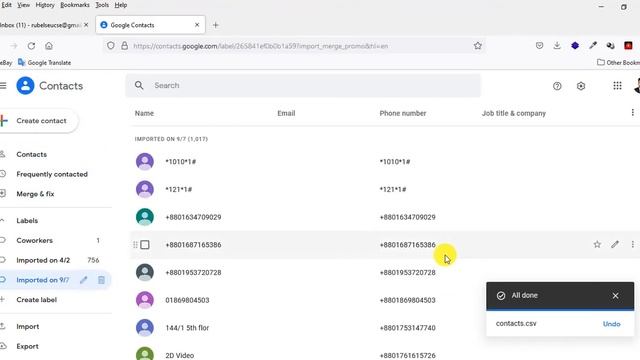Viewport: 640px width, 360px height.
Task: Go to browser home page icon
Action: 49,46
